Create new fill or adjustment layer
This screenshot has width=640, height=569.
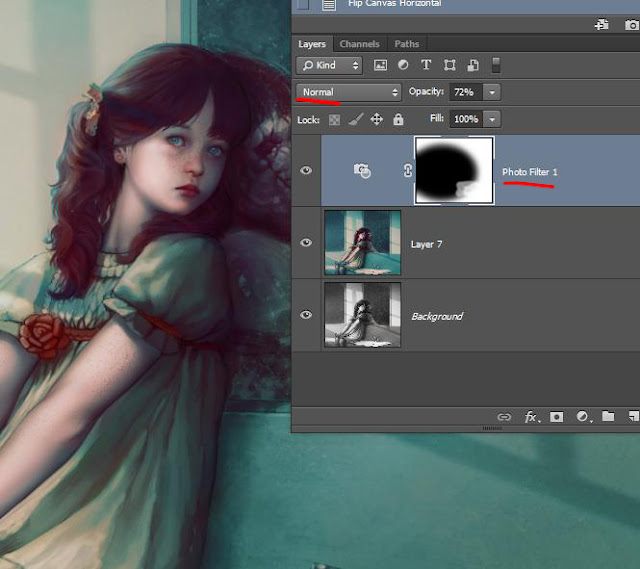click(x=584, y=417)
